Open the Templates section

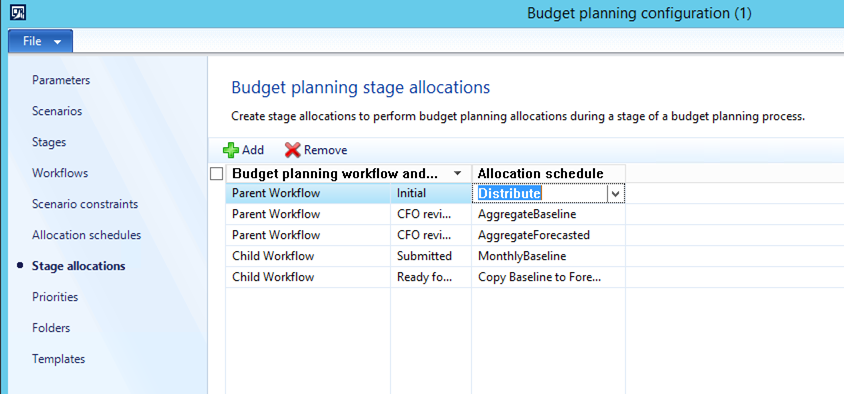pos(58,359)
